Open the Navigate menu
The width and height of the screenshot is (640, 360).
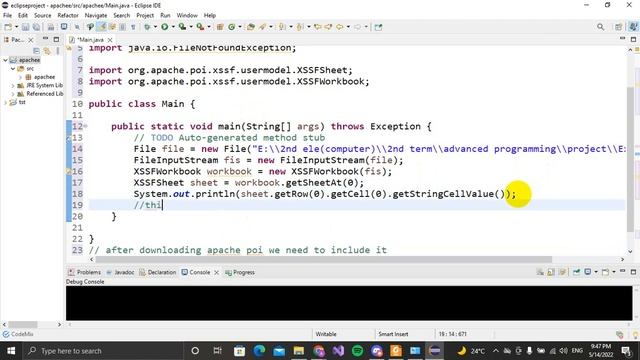(96, 16)
